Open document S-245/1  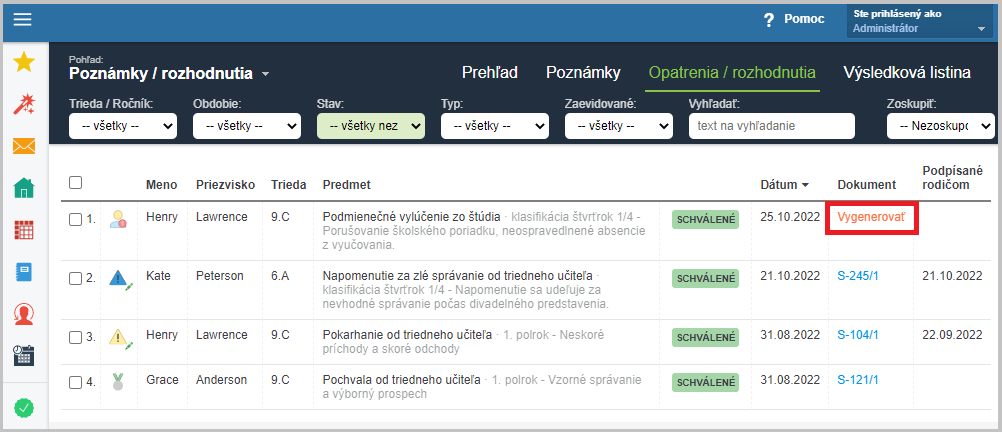858,276
